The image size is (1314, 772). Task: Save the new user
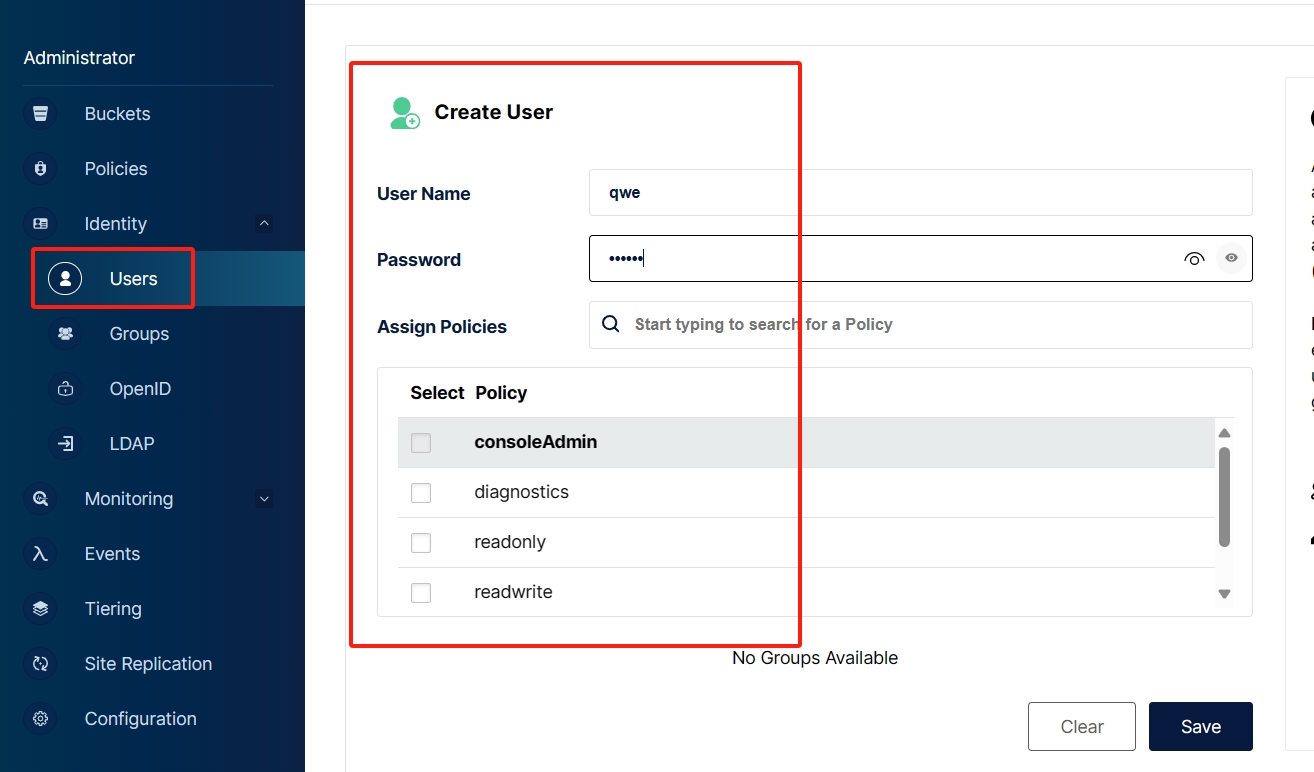pos(1200,727)
